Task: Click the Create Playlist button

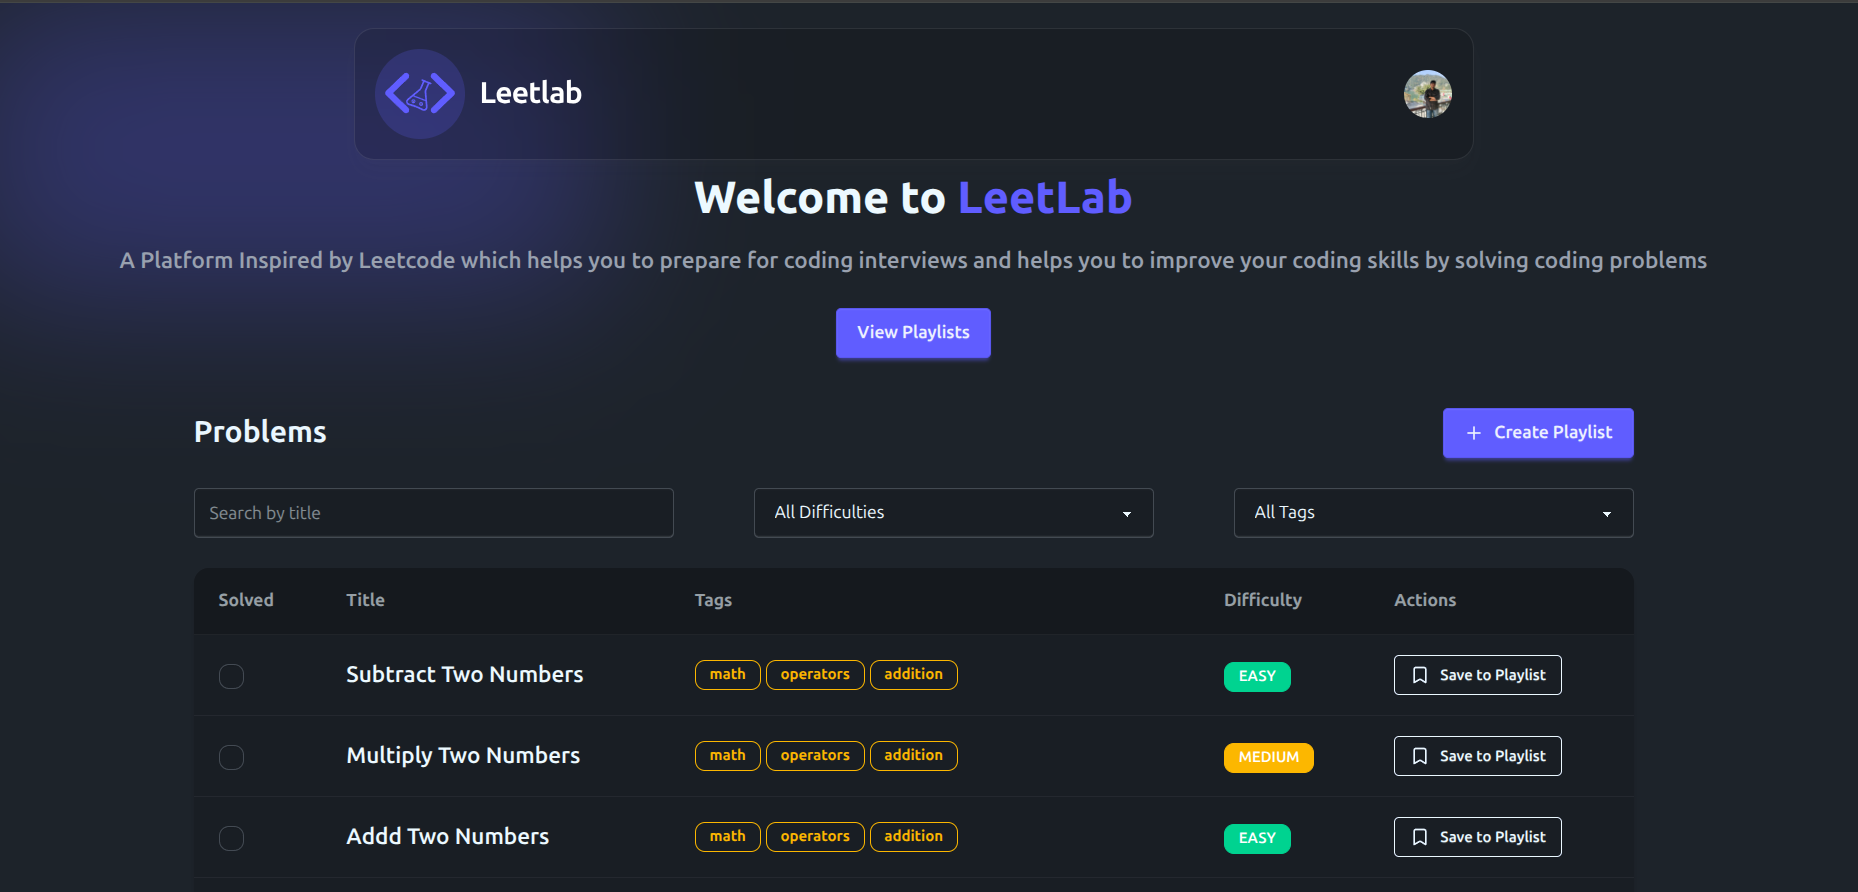Action: (x=1538, y=433)
